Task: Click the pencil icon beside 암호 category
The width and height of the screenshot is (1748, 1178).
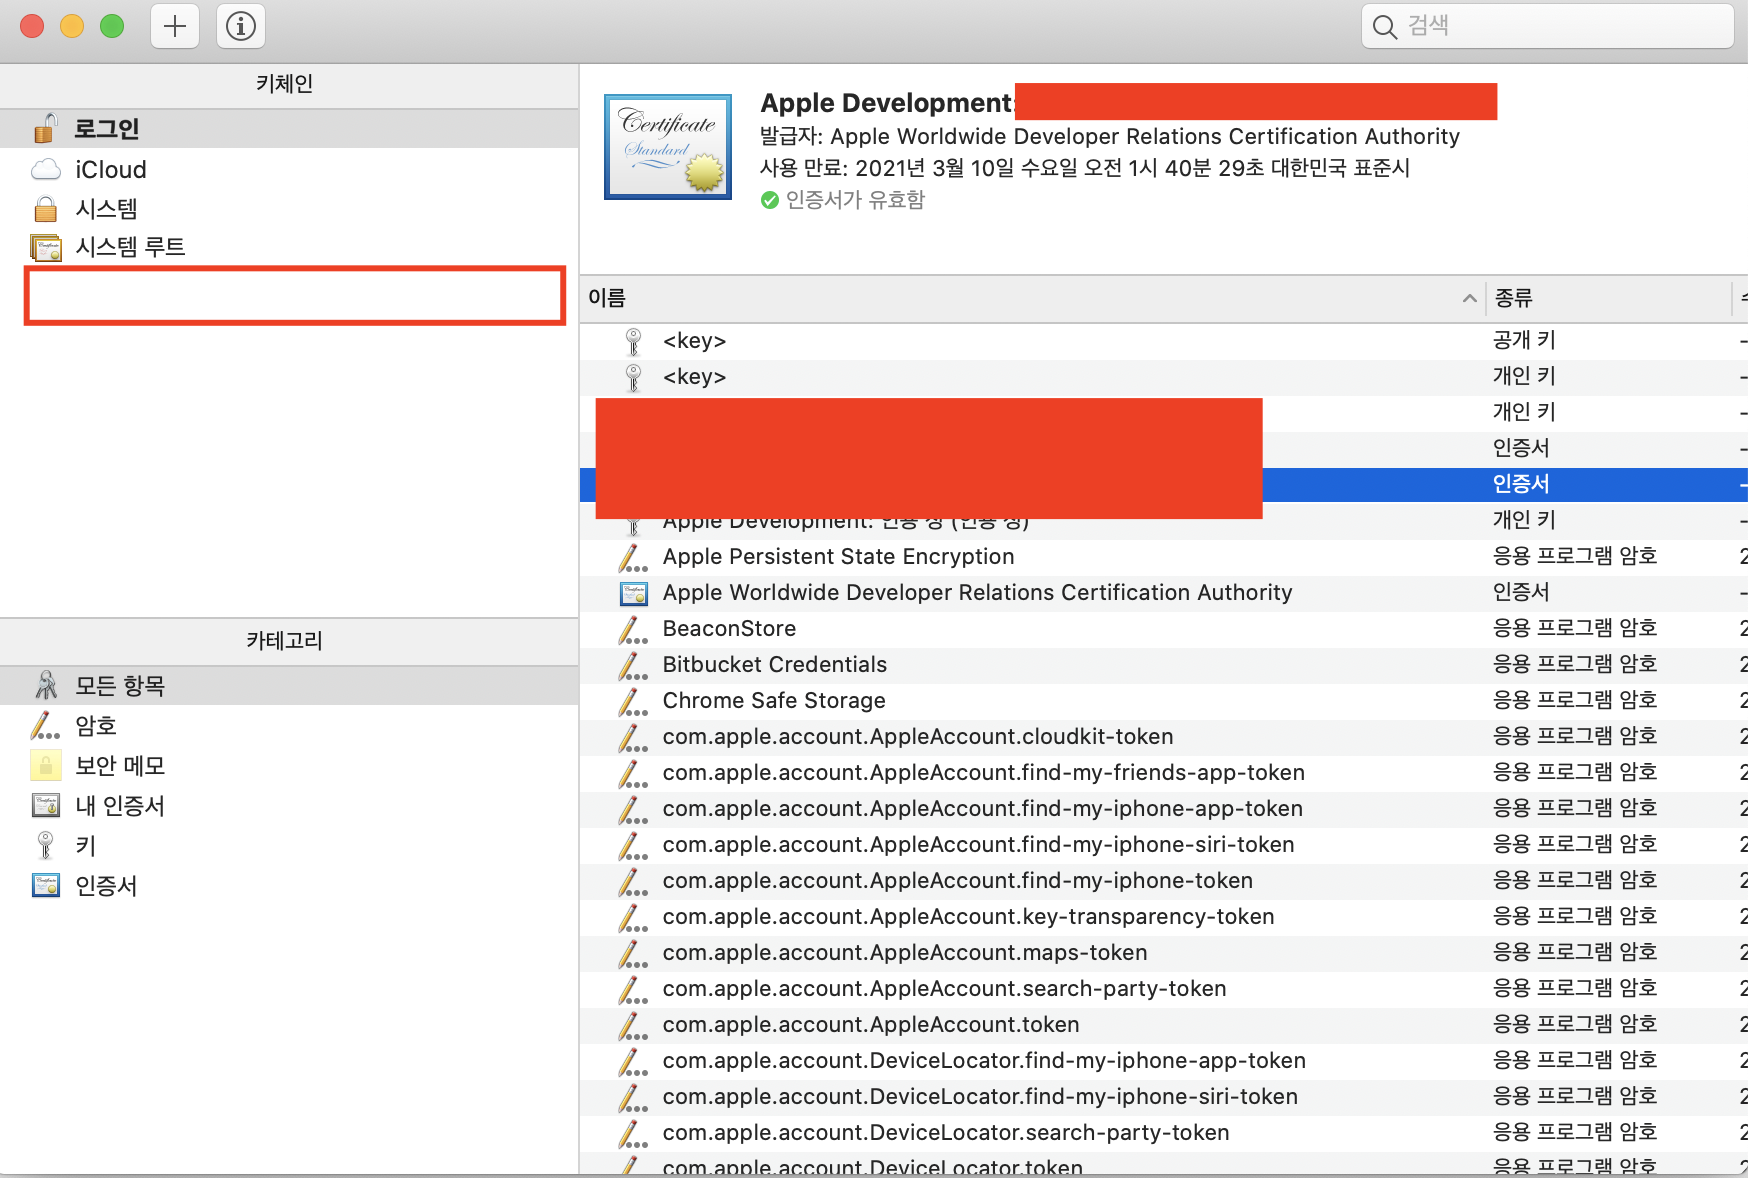Action: (45, 725)
